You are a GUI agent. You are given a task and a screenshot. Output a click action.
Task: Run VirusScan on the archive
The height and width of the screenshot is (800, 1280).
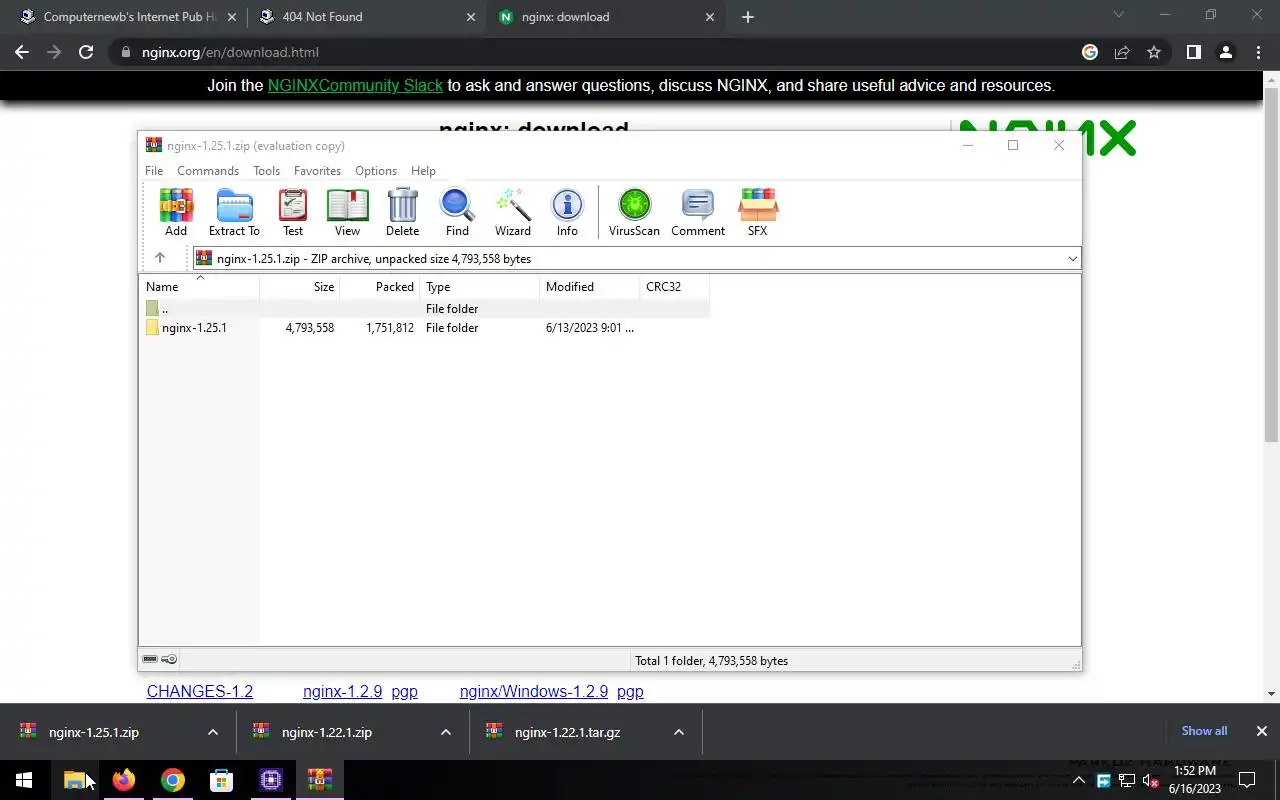tap(634, 213)
